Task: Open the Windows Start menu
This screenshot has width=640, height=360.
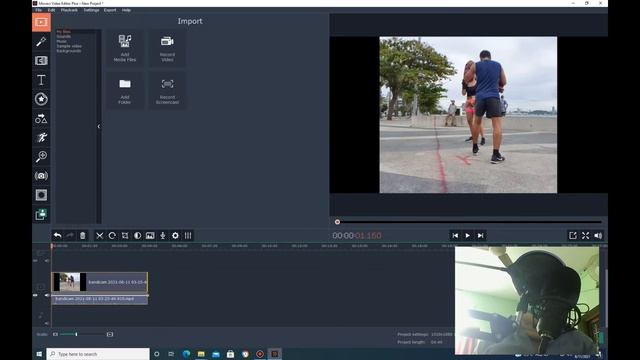Action: pos(39,354)
